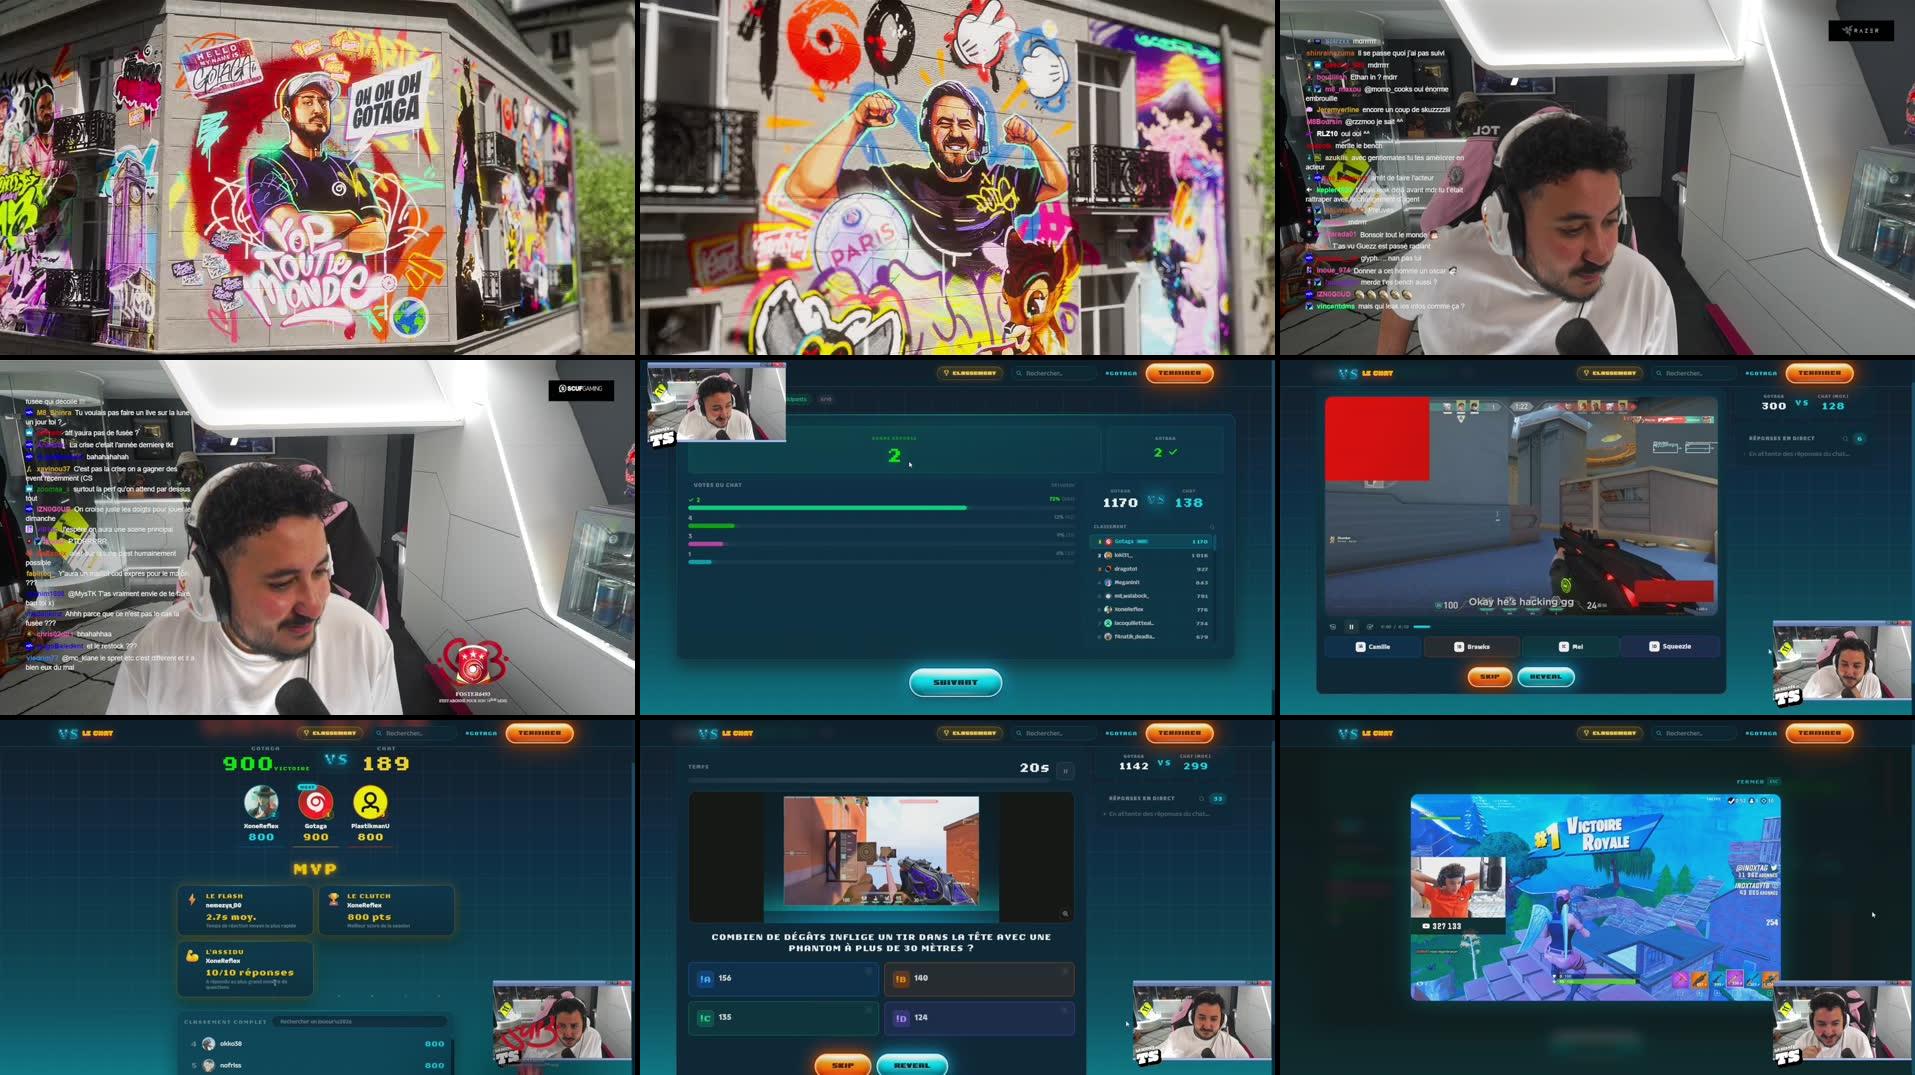This screenshot has width=1915, height=1075.
Task: Select the Gotaga row in the leaderboard
Action: [x=1152, y=541]
